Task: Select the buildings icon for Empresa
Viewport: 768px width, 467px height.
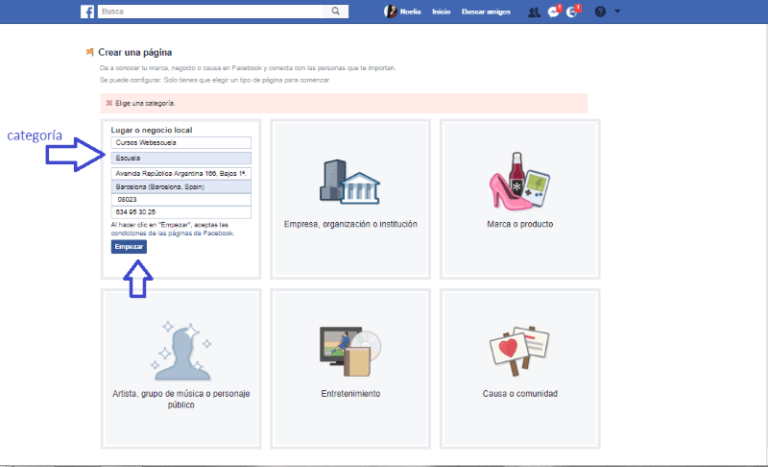Action: 350,181
